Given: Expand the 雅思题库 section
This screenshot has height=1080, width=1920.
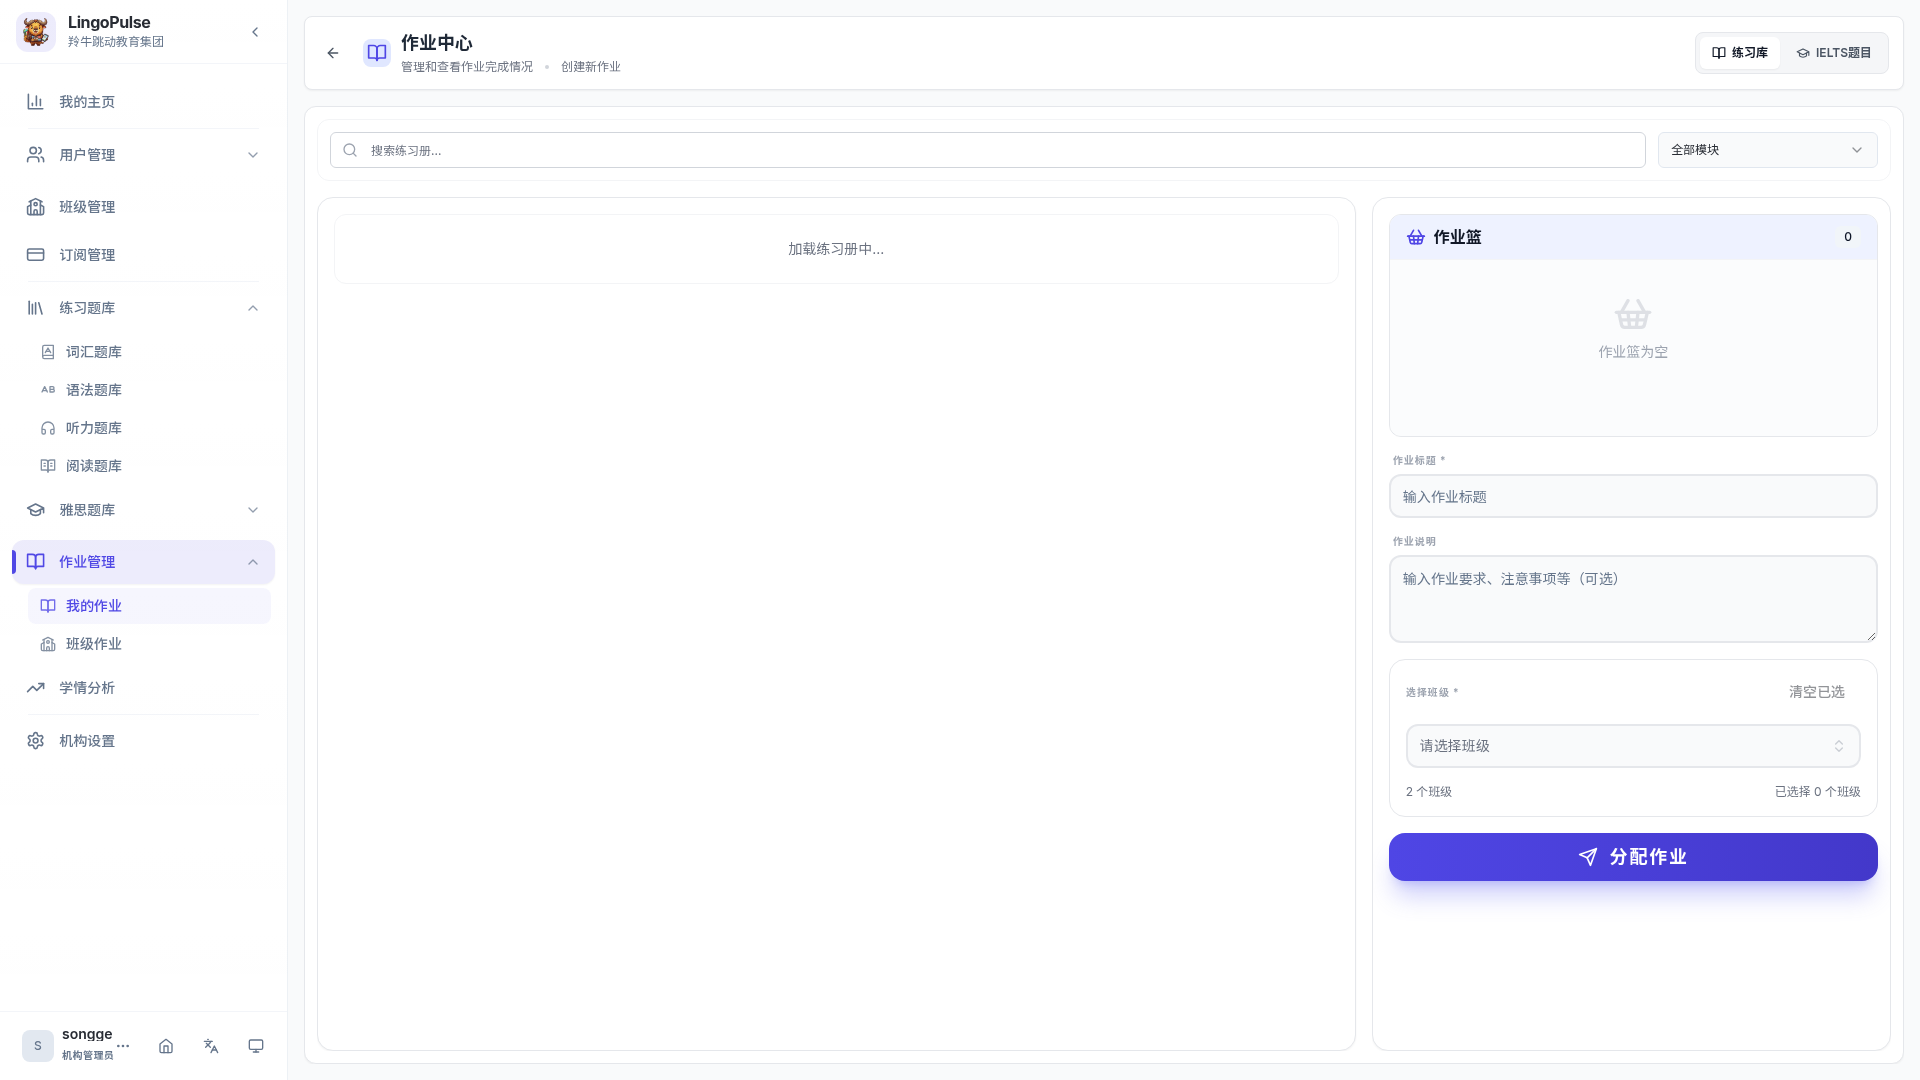Looking at the screenshot, I should pyautogui.click(x=253, y=510).
